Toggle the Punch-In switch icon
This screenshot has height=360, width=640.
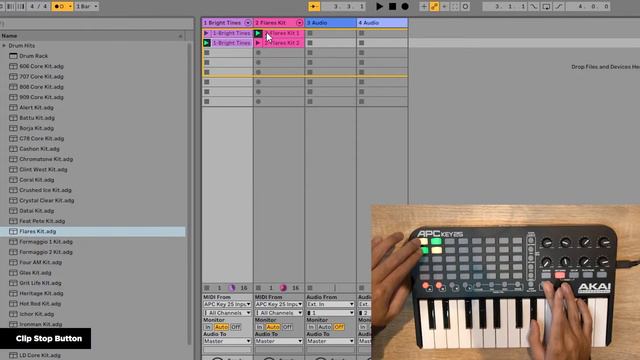point(533,7)
